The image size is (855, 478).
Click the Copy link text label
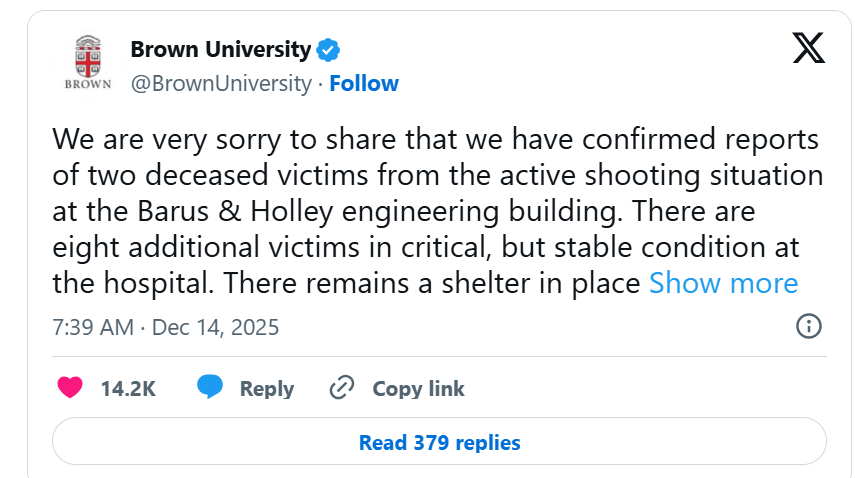(418, 389)
